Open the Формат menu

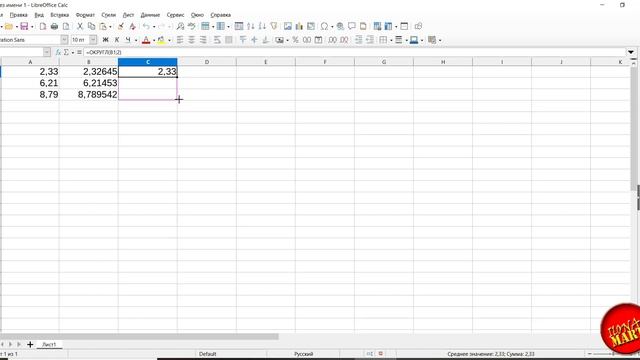(x=85, y=15)
